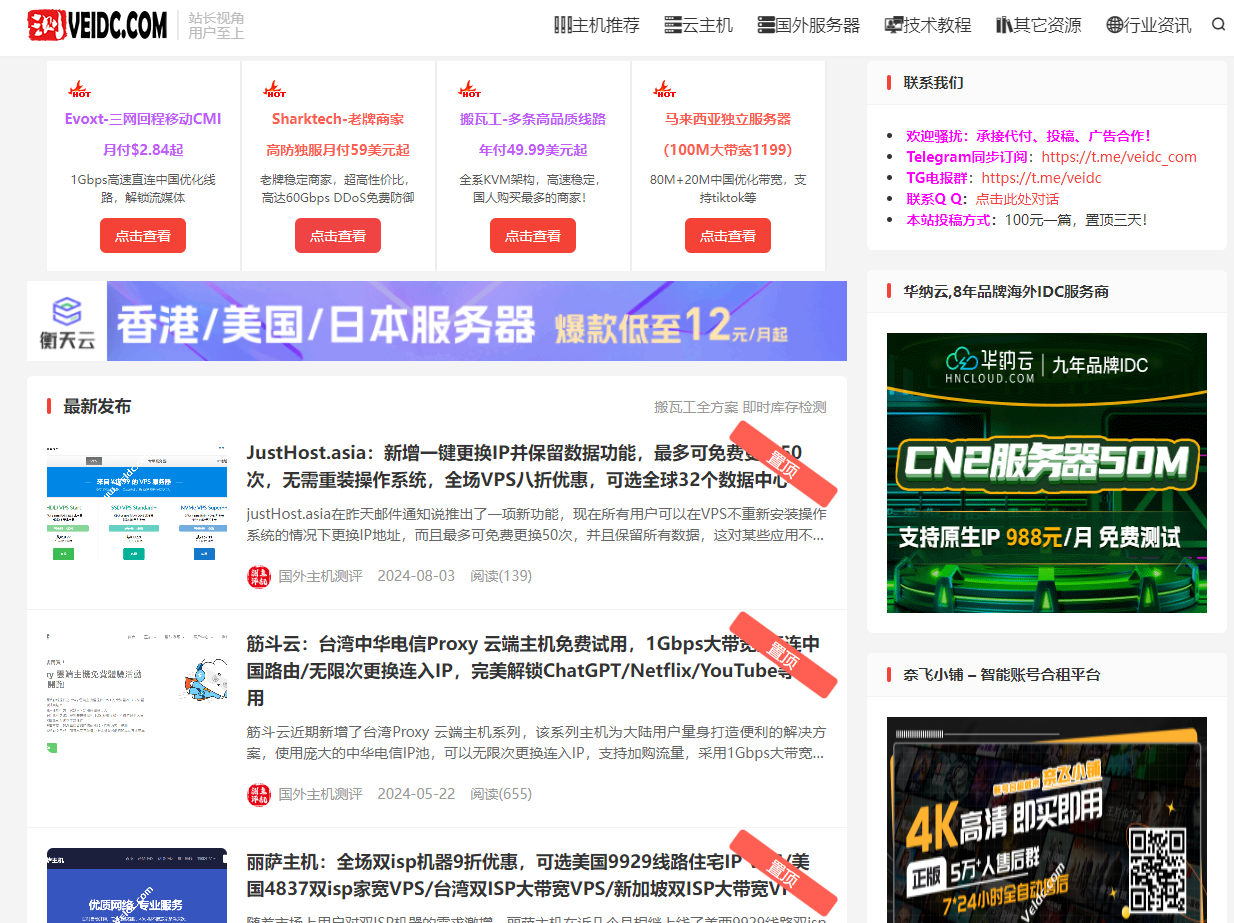Click 欢迎骚扰:承接代付、投稿、广告合作 text
The height and width of the screenshot is (923, 1234).
[1028, 136]
